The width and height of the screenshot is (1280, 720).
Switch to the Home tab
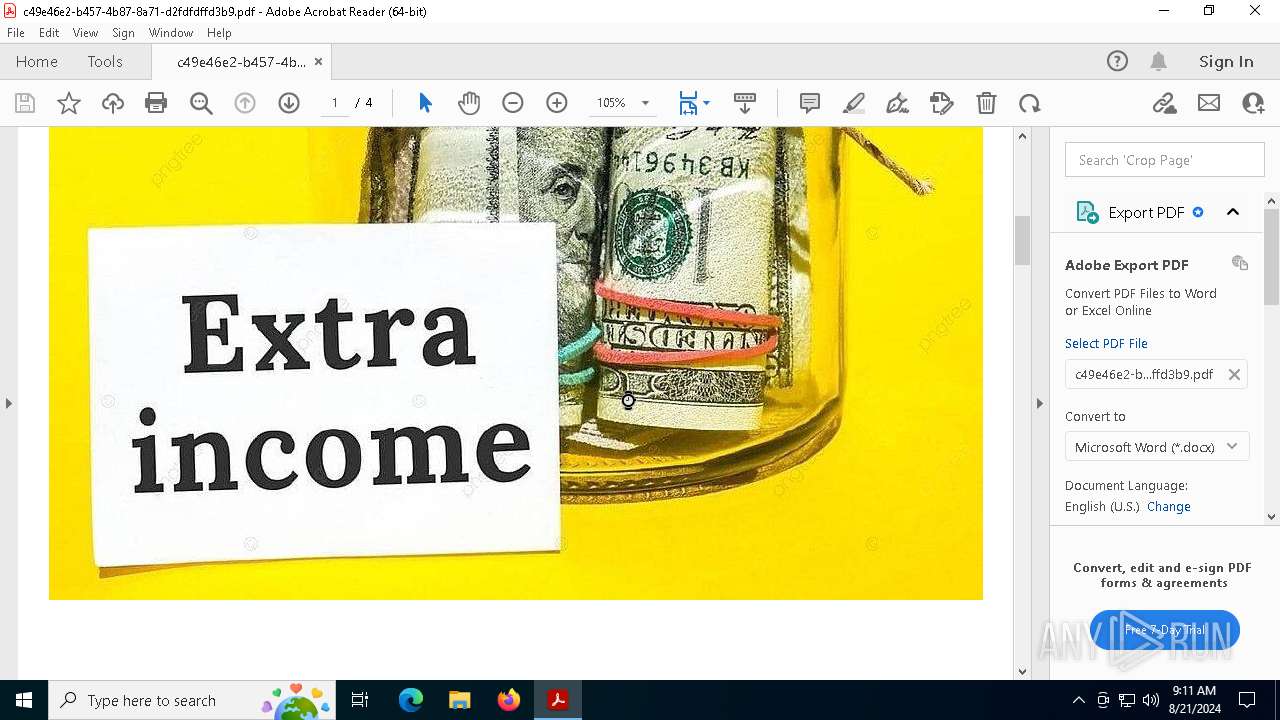[x=37, y=61]
